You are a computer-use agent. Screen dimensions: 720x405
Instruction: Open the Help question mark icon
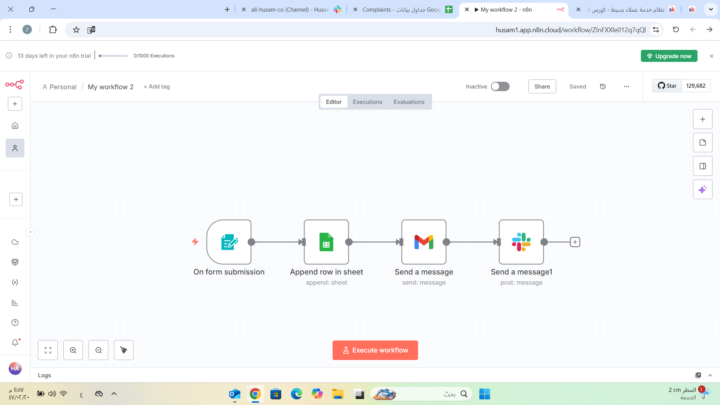[x=15, y=323]
